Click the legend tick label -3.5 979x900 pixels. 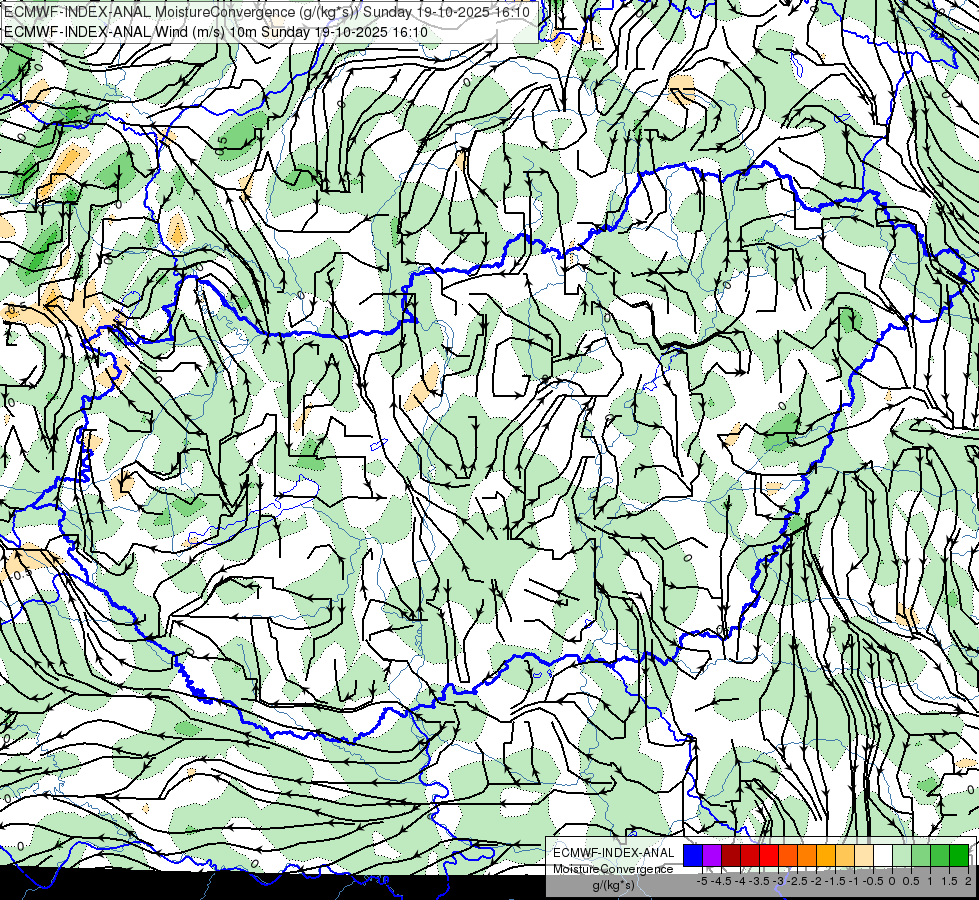[759, 881]
